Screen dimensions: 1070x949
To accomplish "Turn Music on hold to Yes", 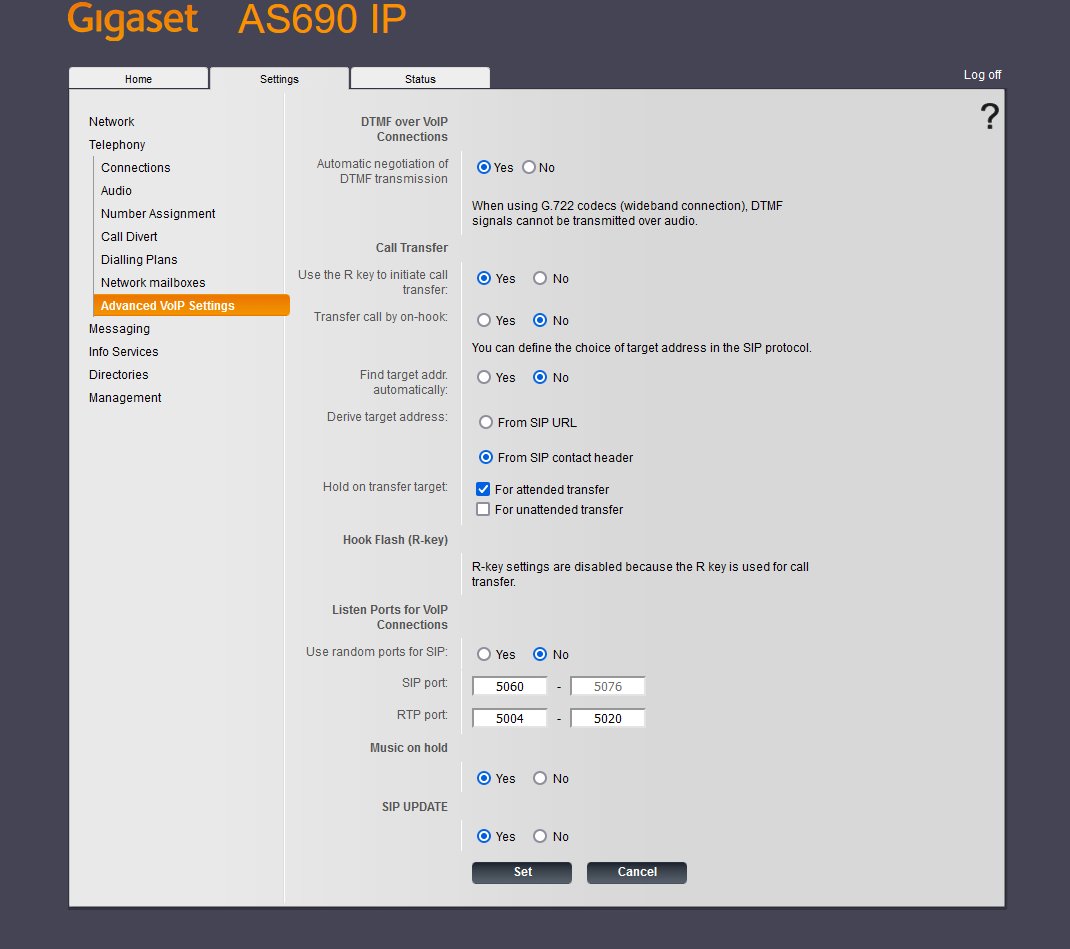I will (484, 778).
